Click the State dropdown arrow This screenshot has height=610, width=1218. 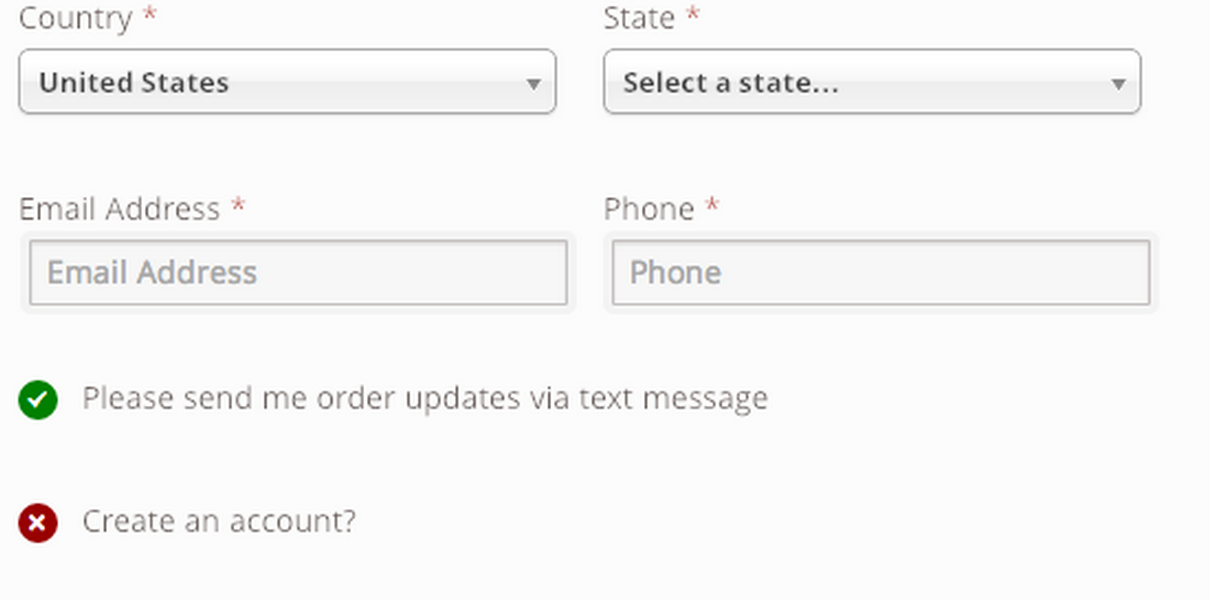[1119, 84]
